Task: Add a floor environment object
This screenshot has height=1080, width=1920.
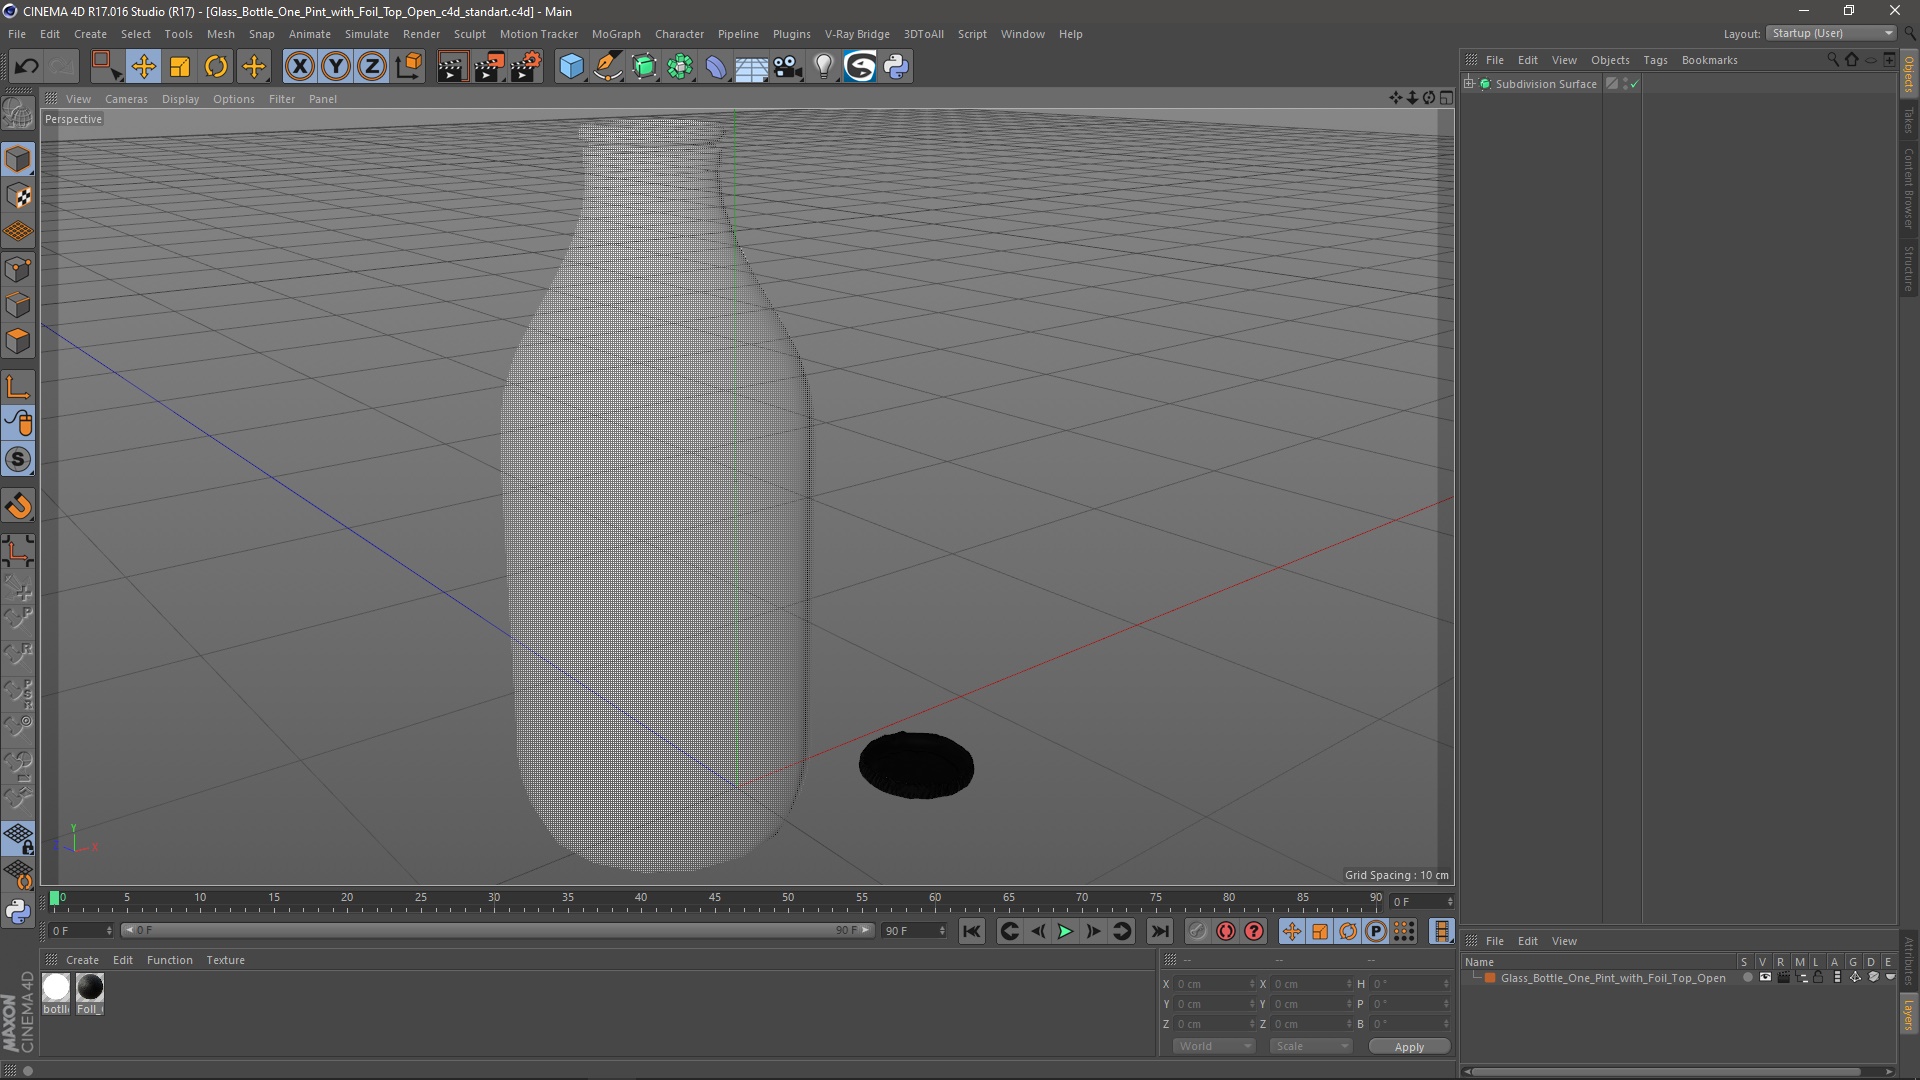Action: pyautogui.click(x=751, y=67)
